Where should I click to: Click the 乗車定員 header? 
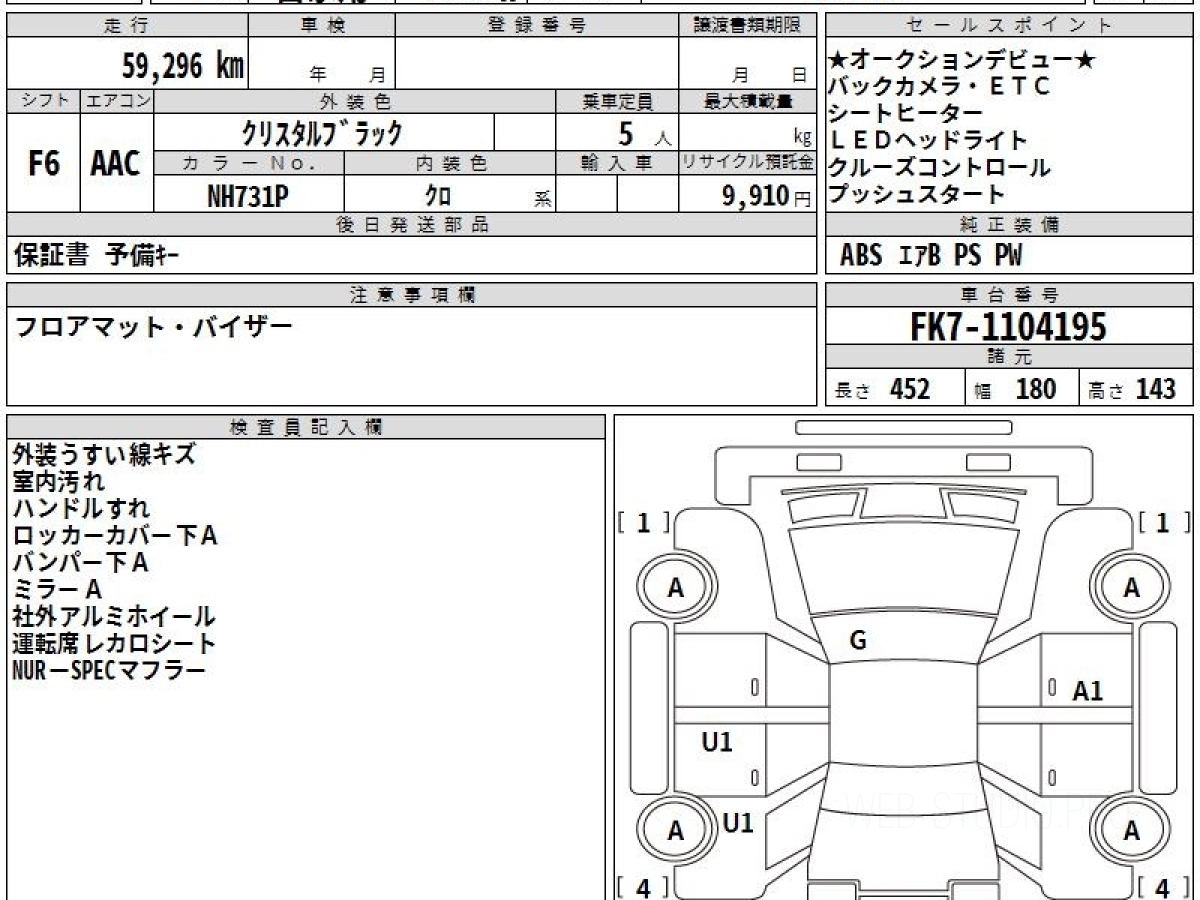pyautogui.click(x=617, y=101)
